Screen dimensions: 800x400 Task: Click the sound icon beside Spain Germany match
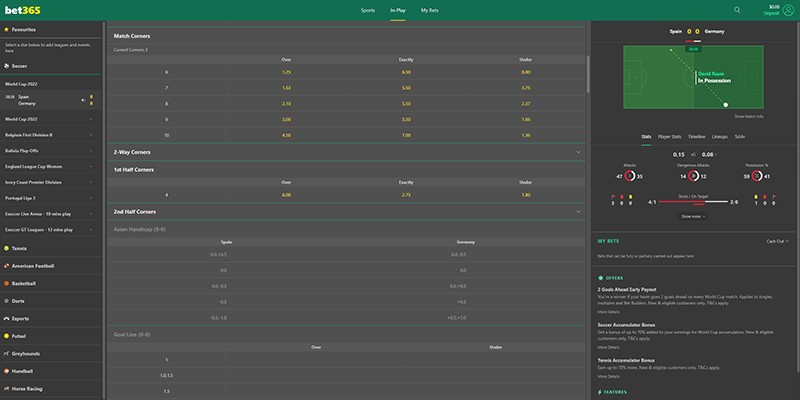[83, 100]
